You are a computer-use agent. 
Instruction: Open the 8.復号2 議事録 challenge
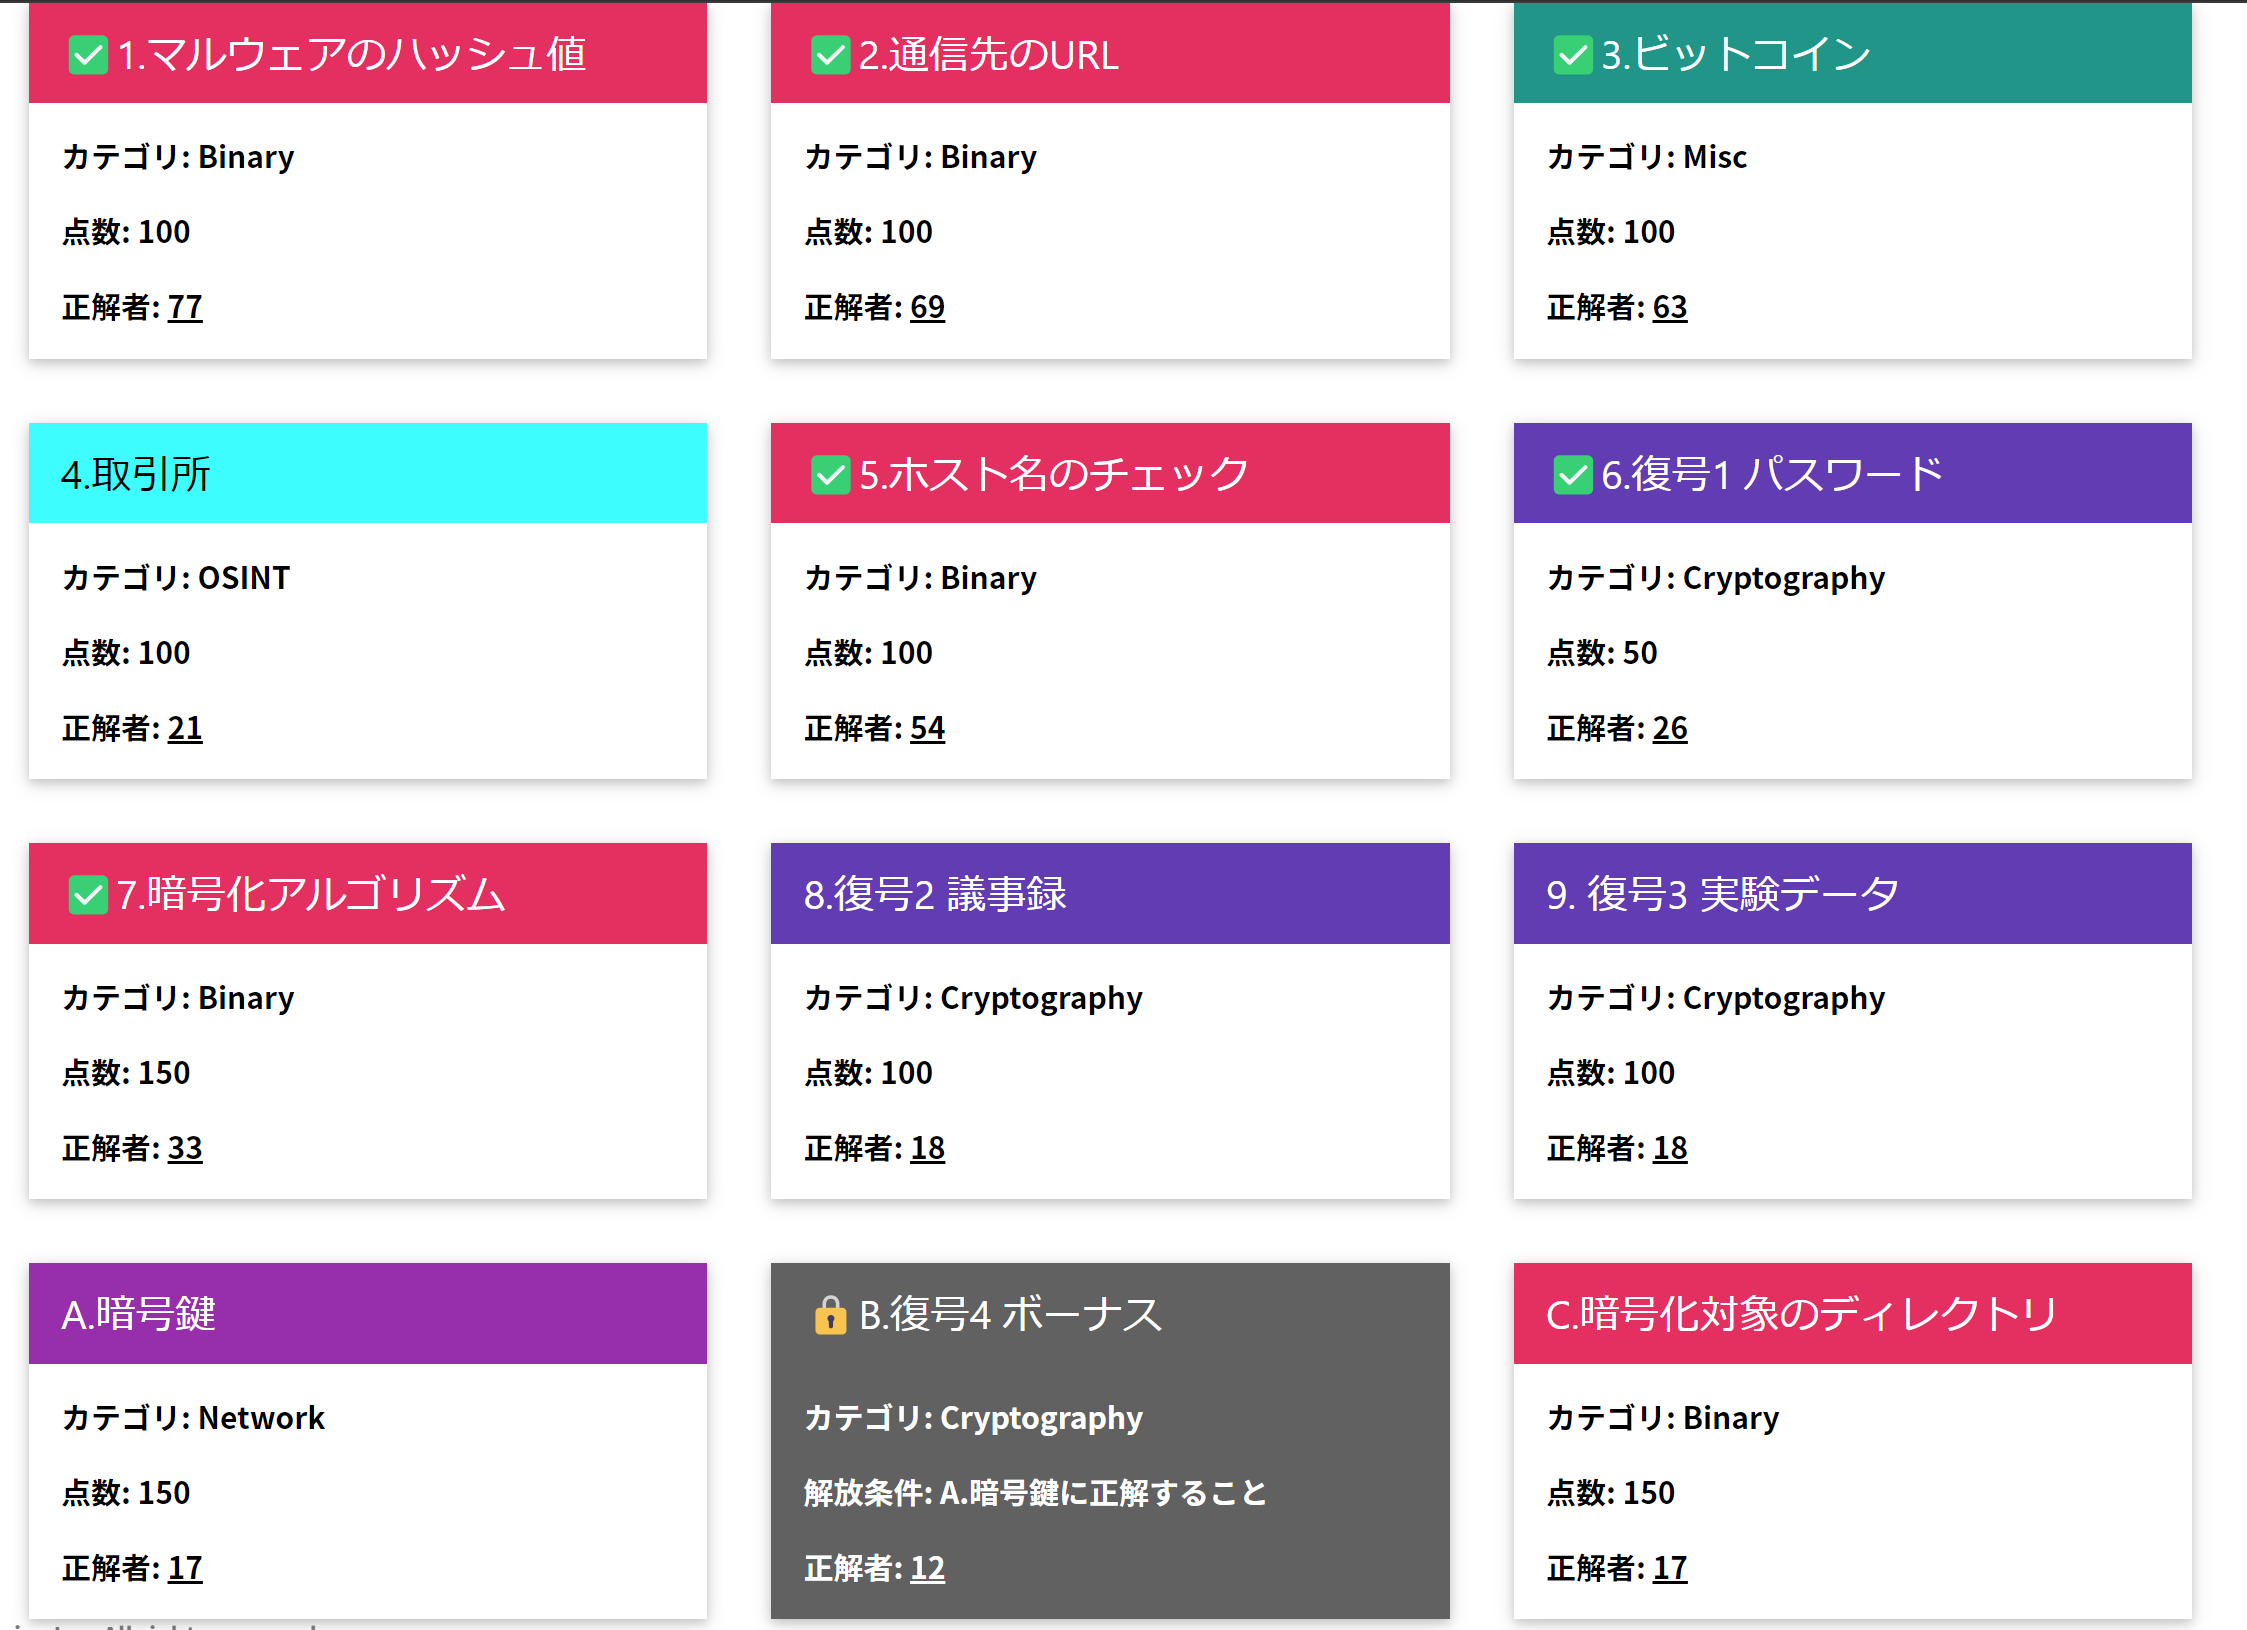click(x=1110, y=894)
